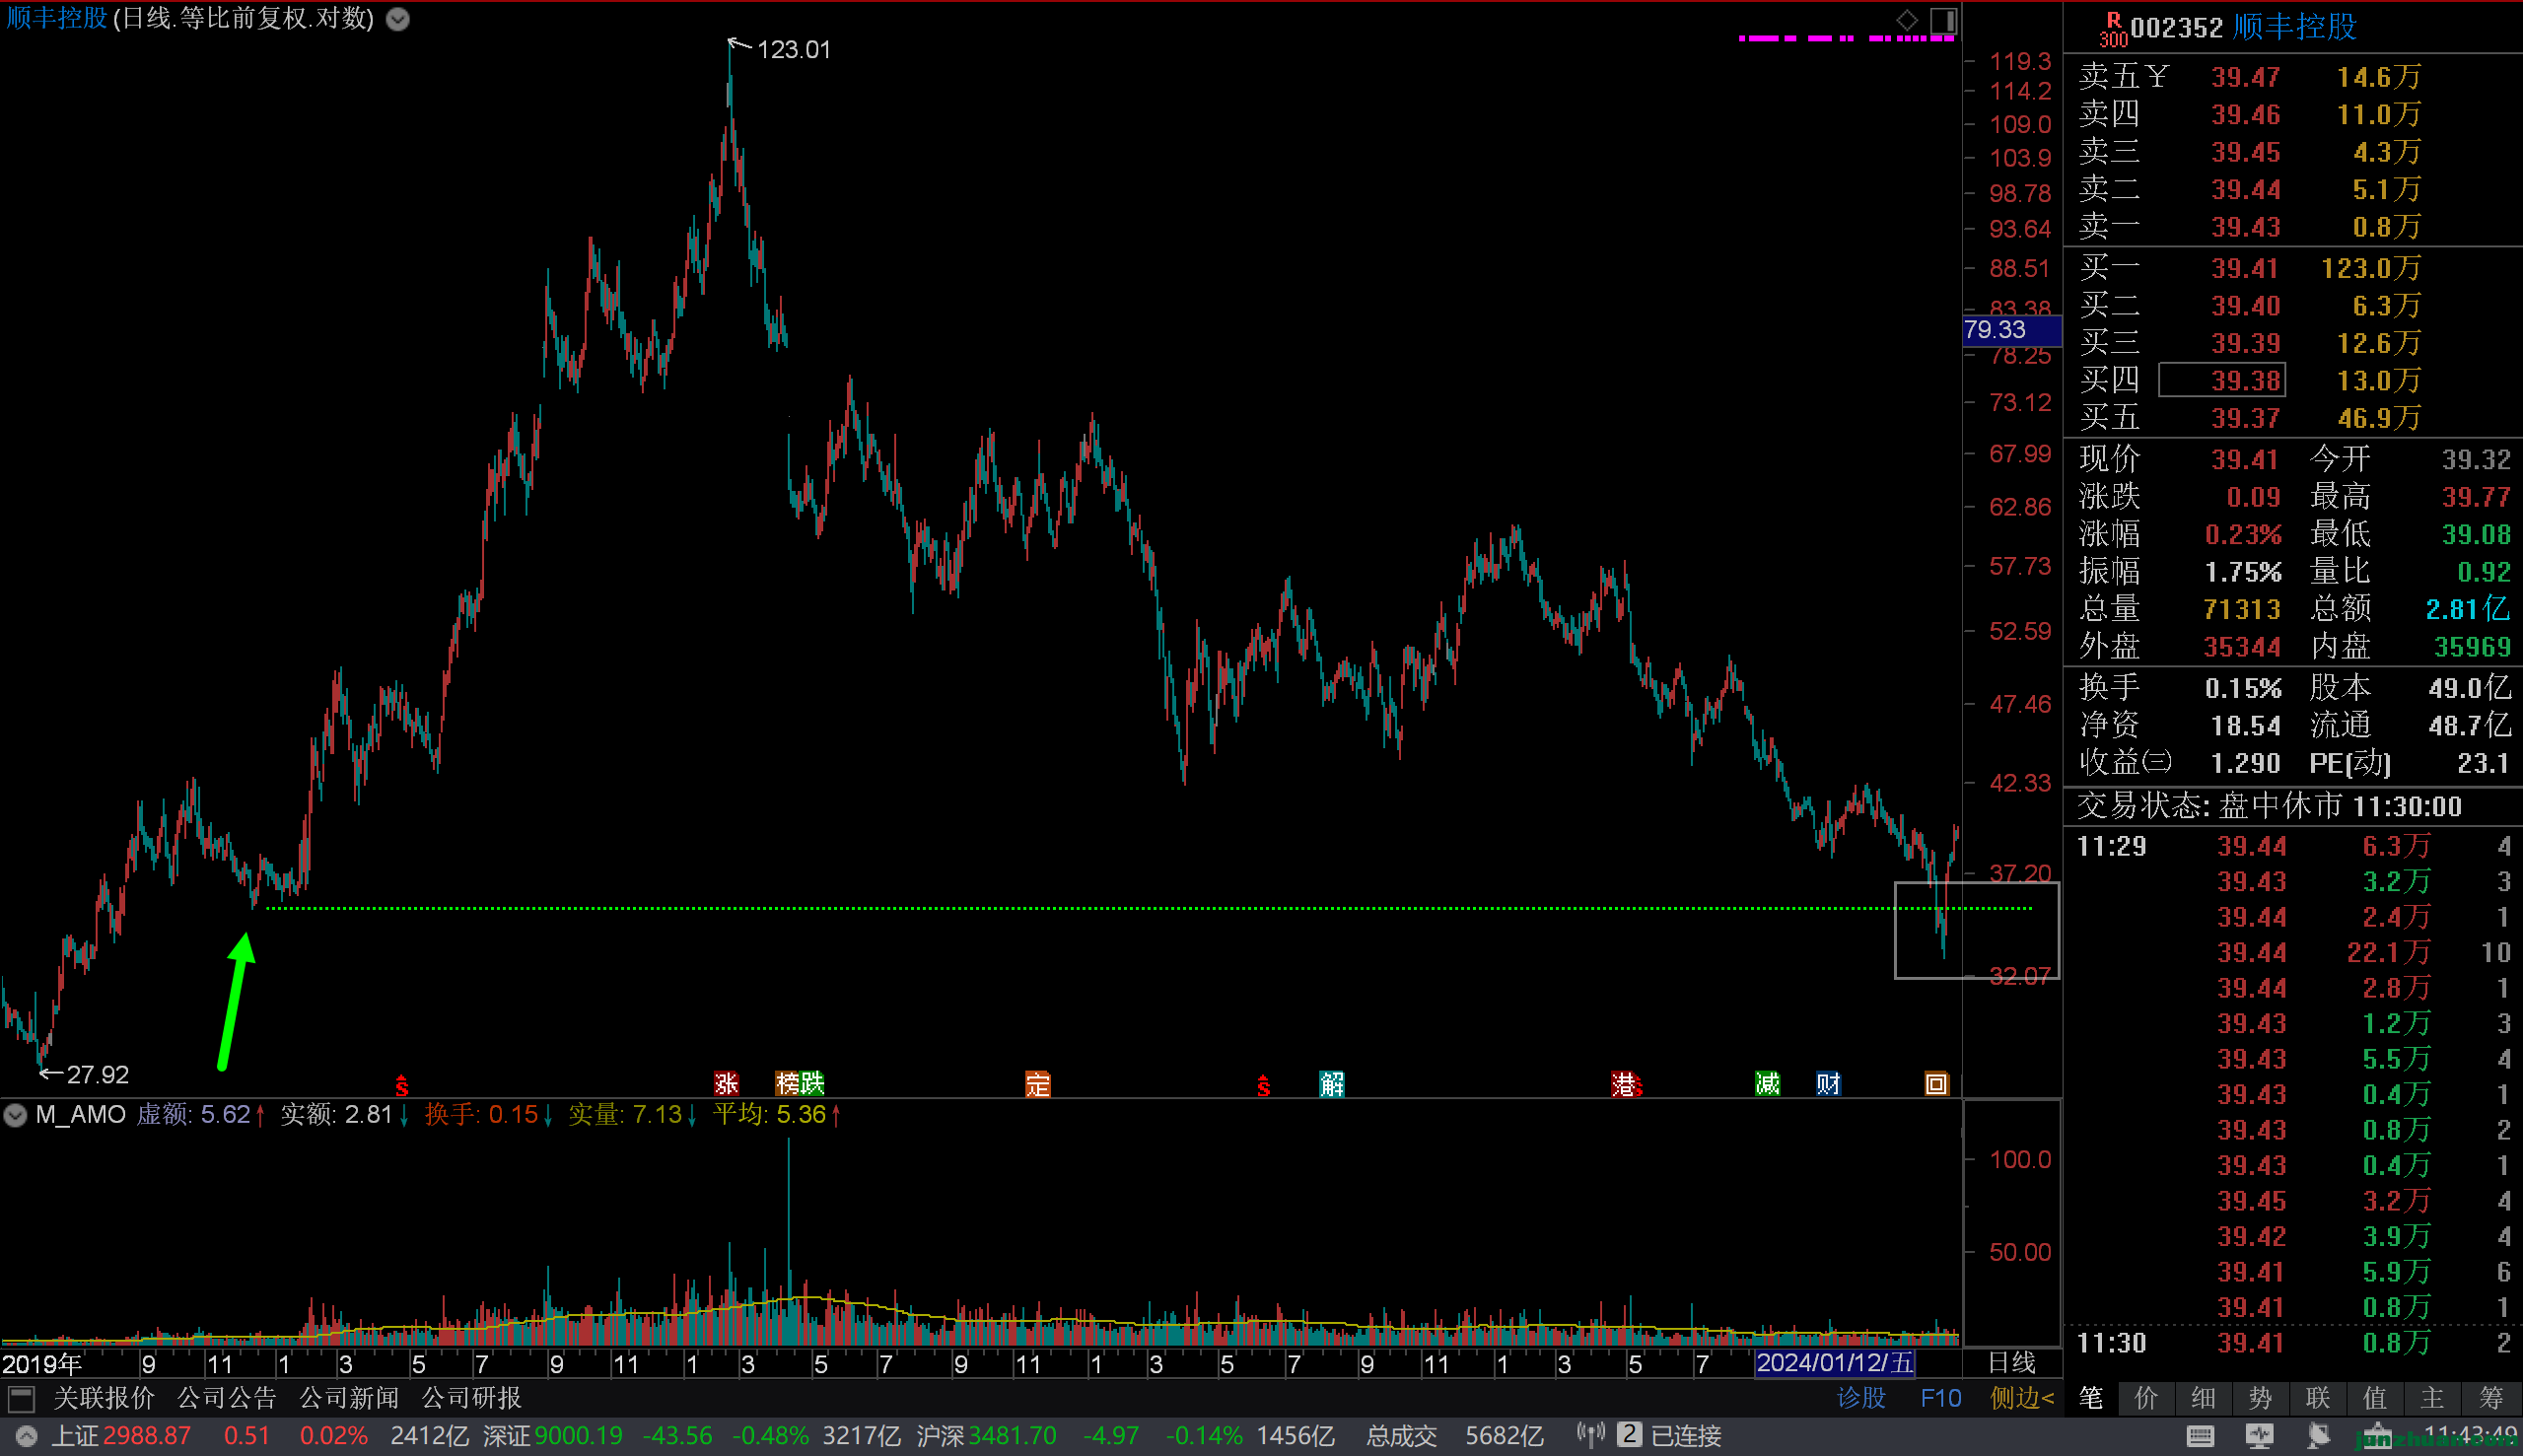
Task: Collapse side panel with 侧边< button
Action: [2022, 1397]
